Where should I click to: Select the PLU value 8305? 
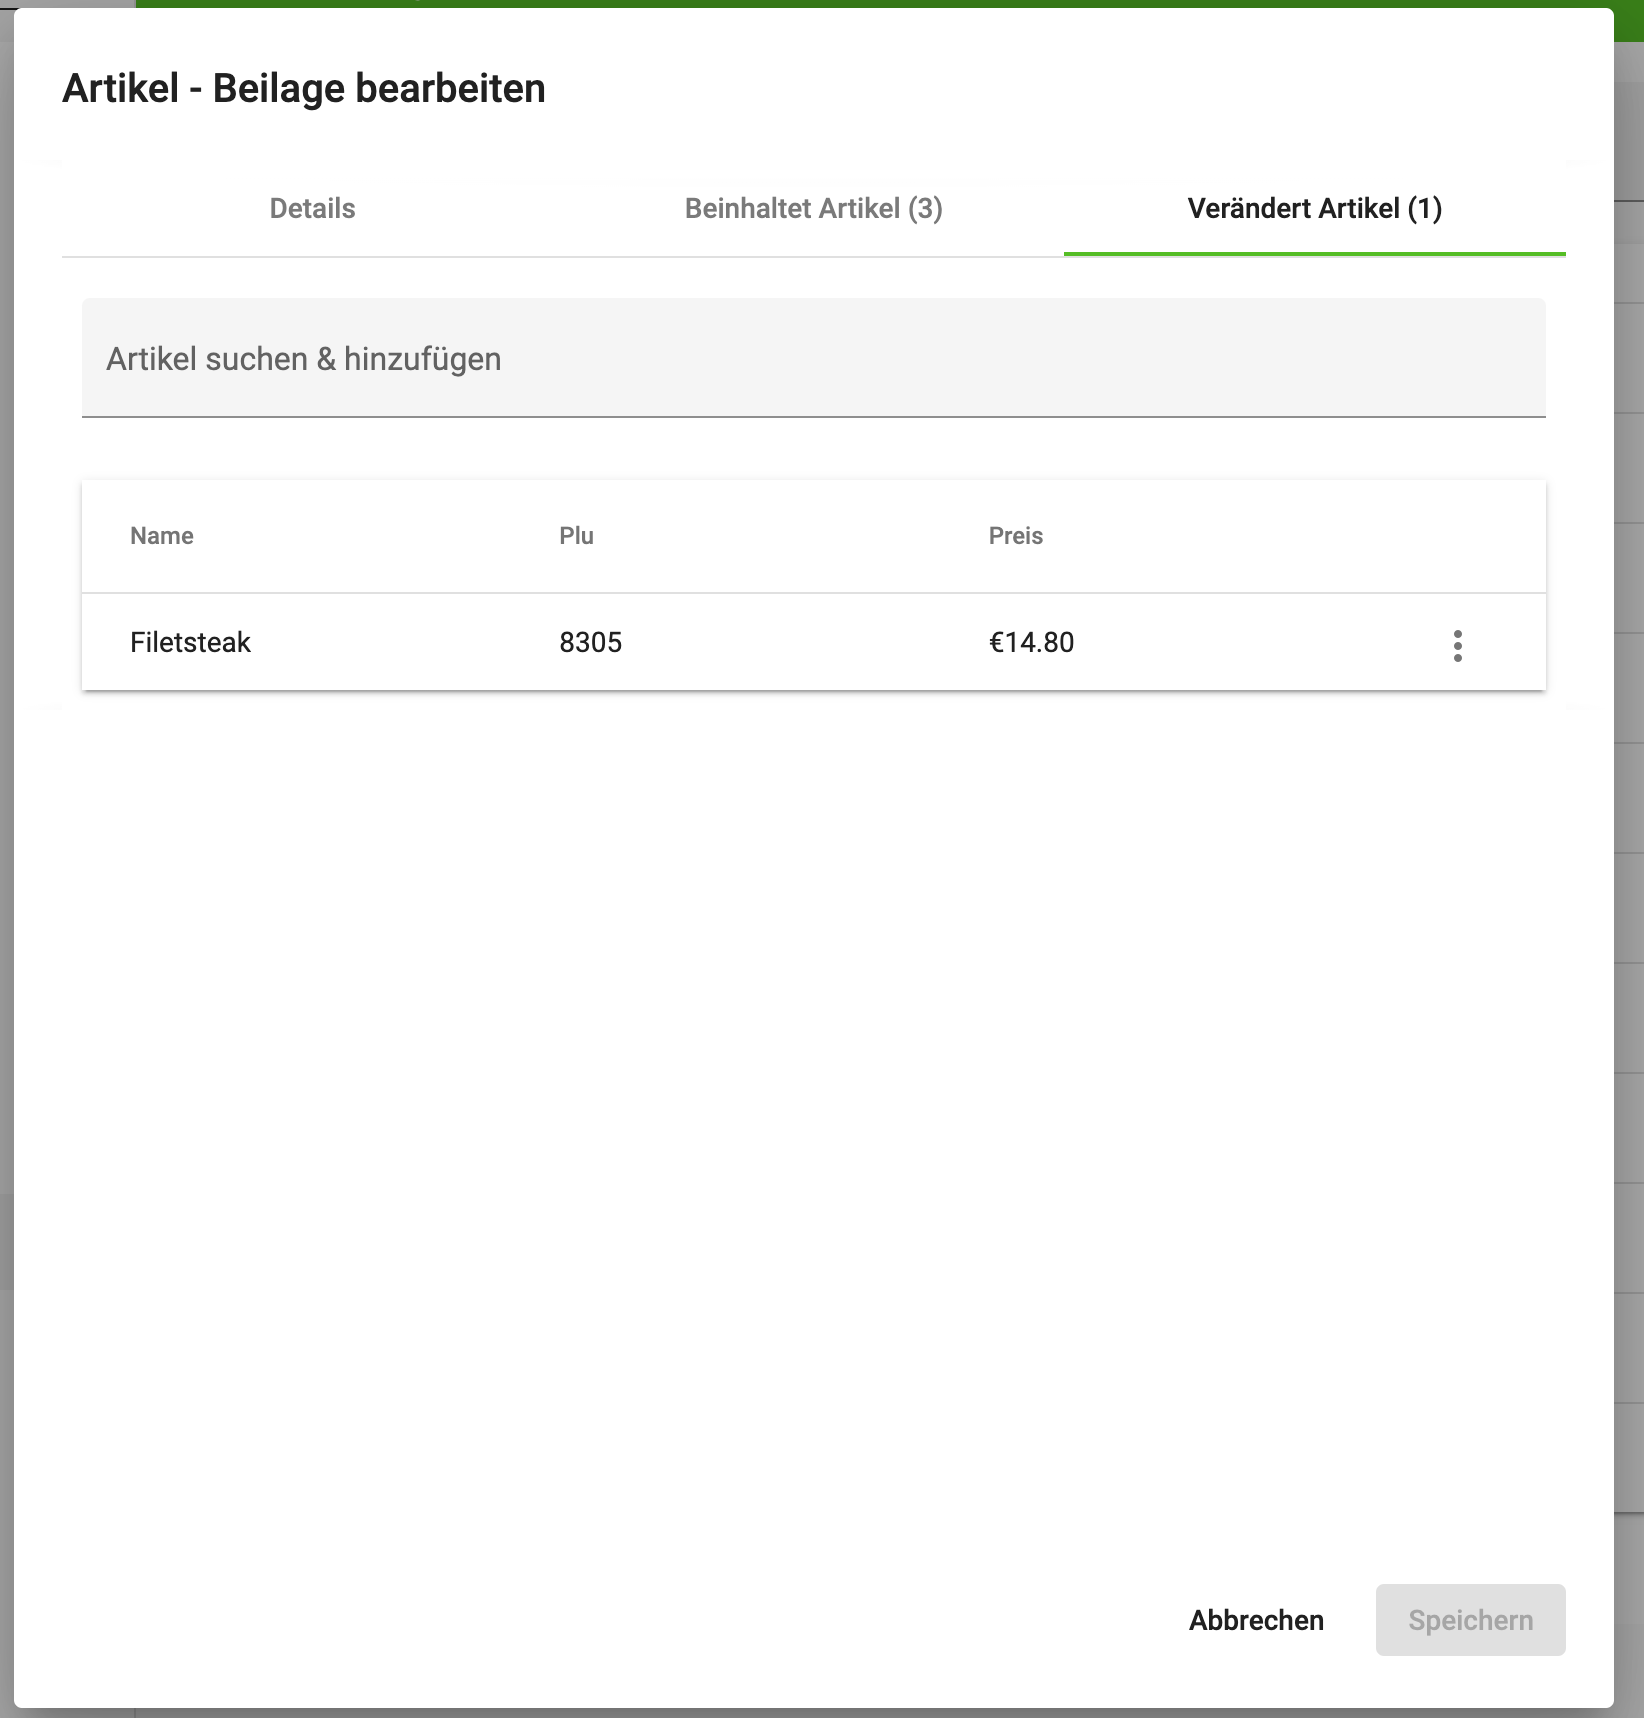tap(590, 642)
